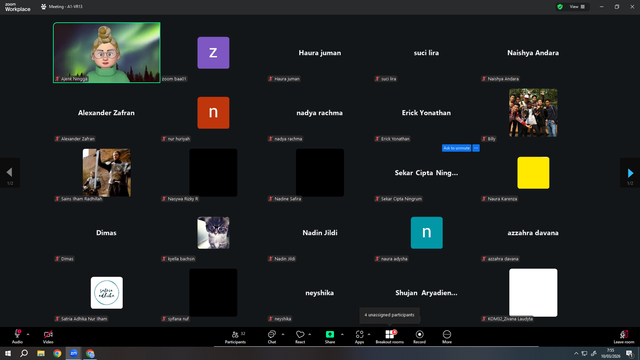This screenshot has height=360, width=640.
Task: Click the Haura juman participant name
Action: tap(320, 53)
